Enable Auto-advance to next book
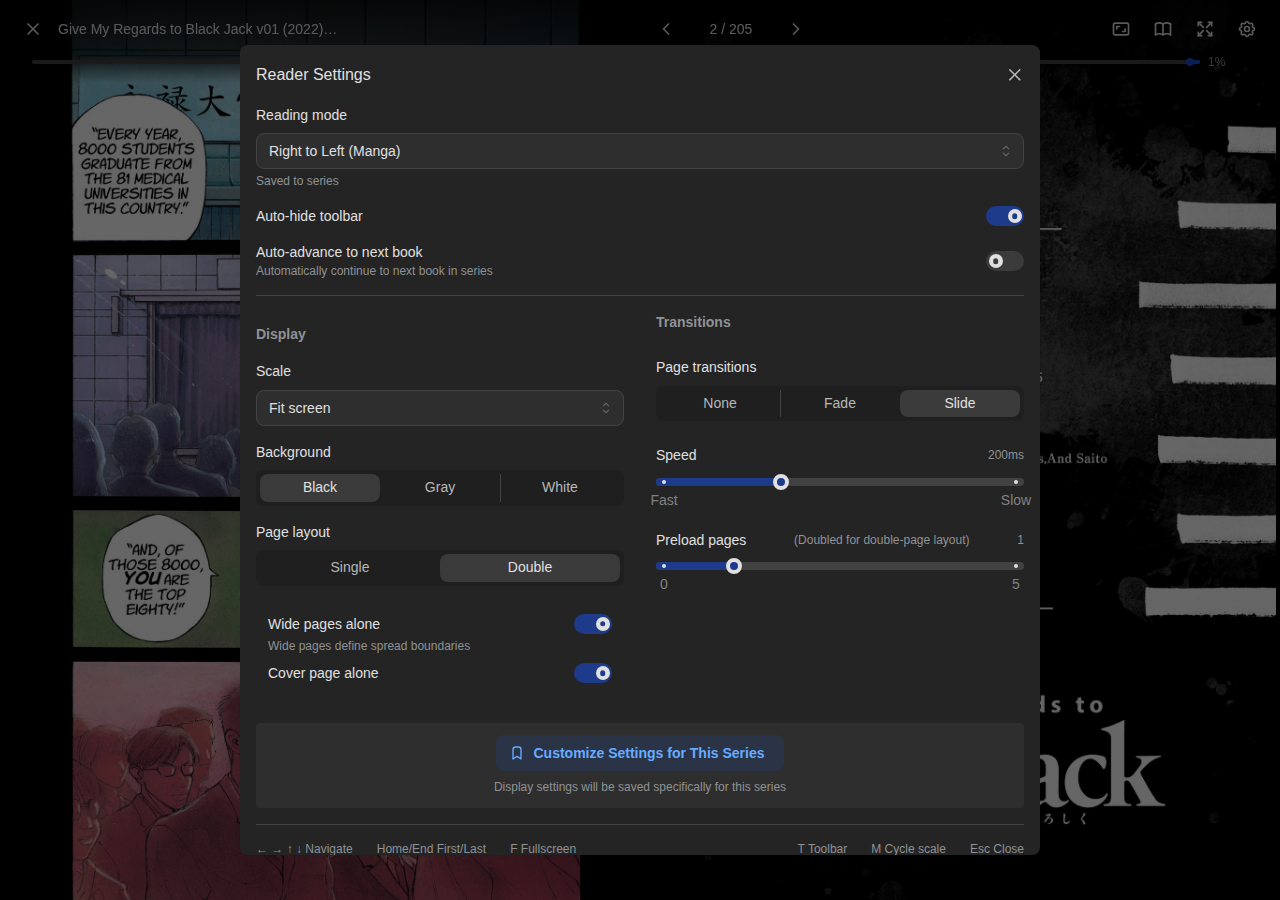The width and height of the screenshot is (1280, 900). [1004, 261]
